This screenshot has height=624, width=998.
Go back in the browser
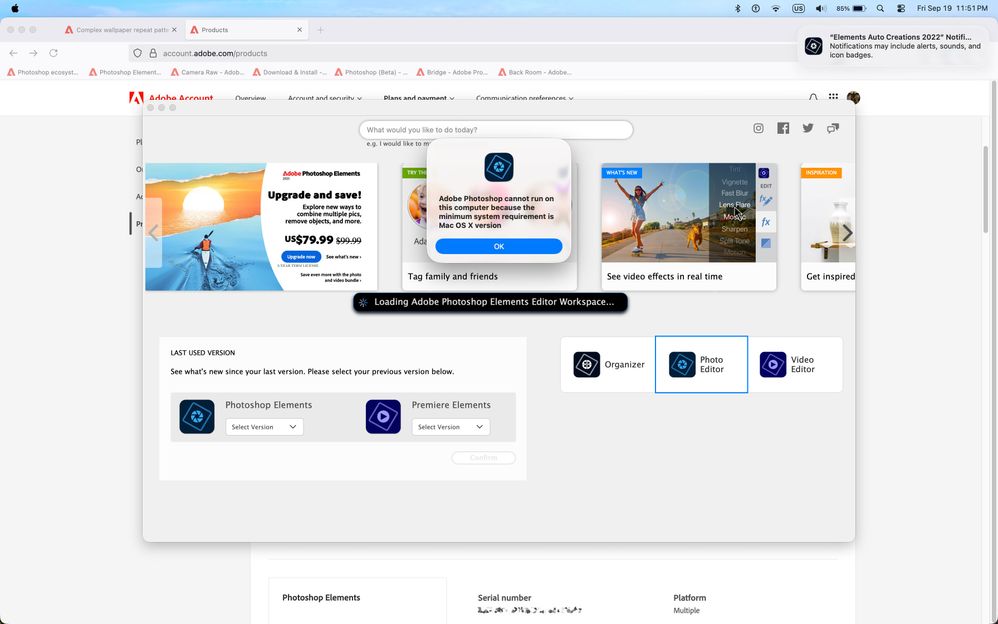[13, 53]
